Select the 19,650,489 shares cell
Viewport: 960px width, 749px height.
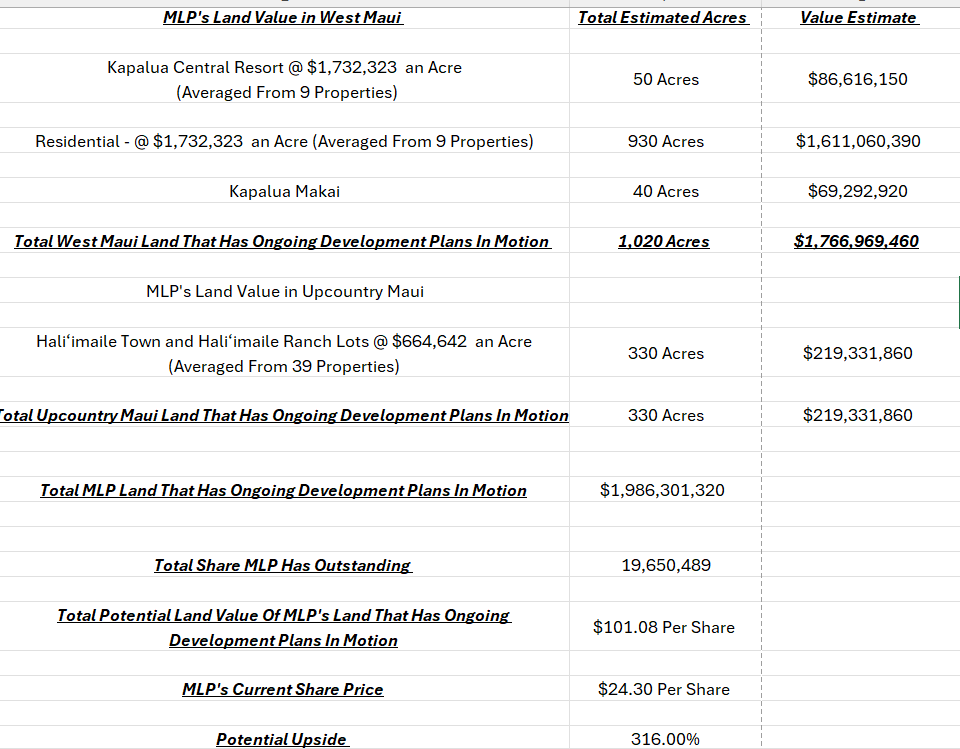click(666, 565)
